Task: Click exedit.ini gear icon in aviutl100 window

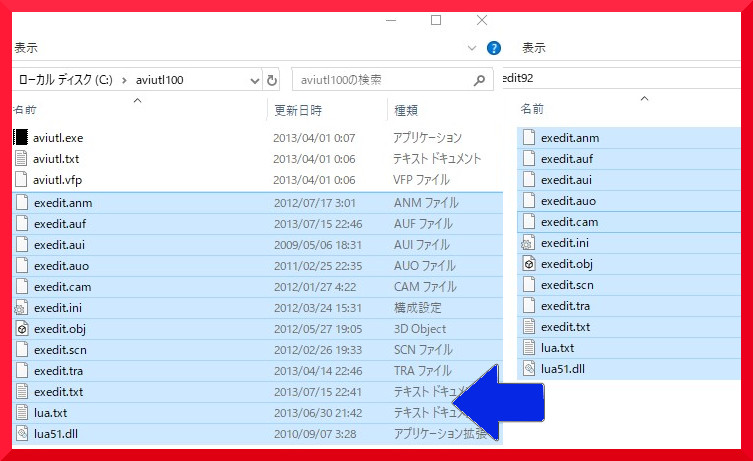Action: click(x=22, y=308)
